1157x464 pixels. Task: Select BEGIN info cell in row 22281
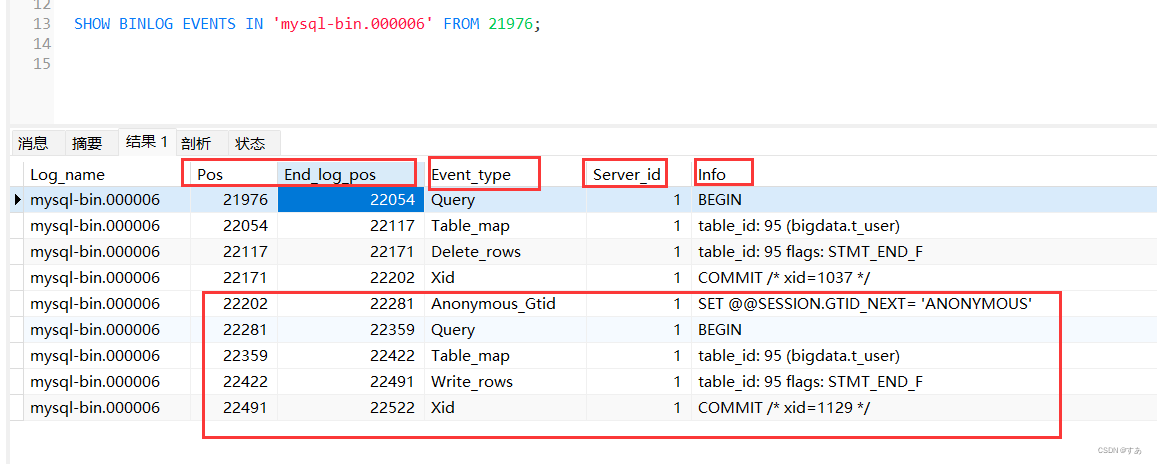point(922,330)
